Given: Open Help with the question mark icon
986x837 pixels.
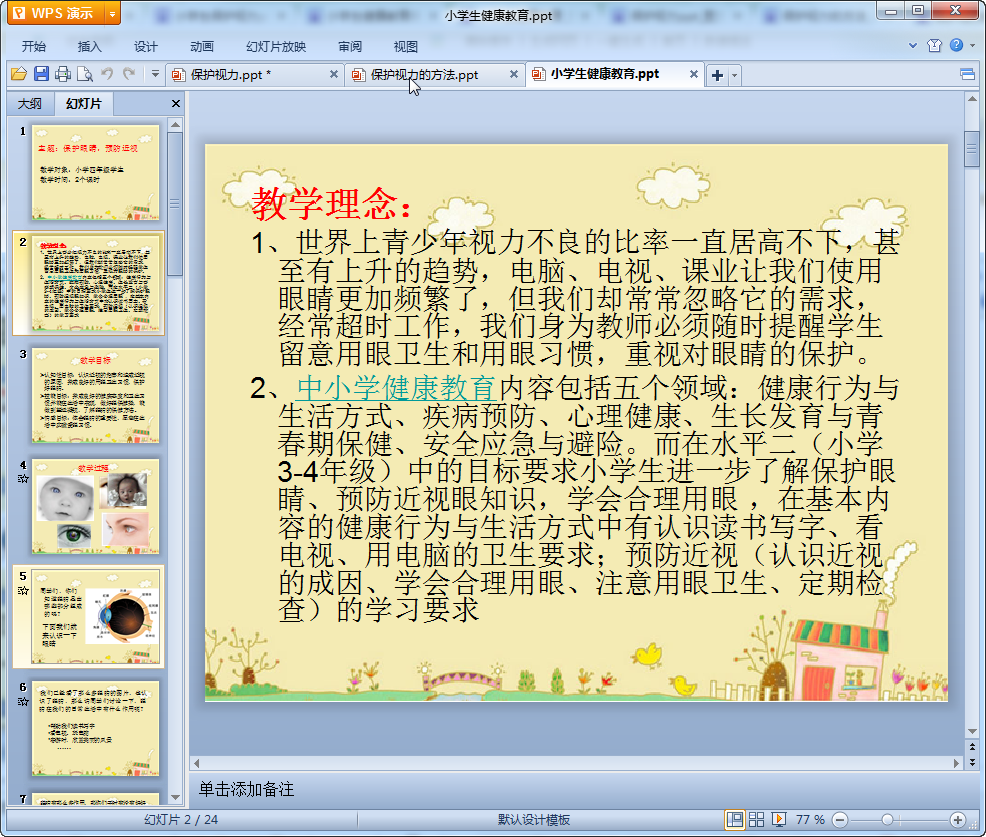Looking at the screenshot, I should click(956, 45).
